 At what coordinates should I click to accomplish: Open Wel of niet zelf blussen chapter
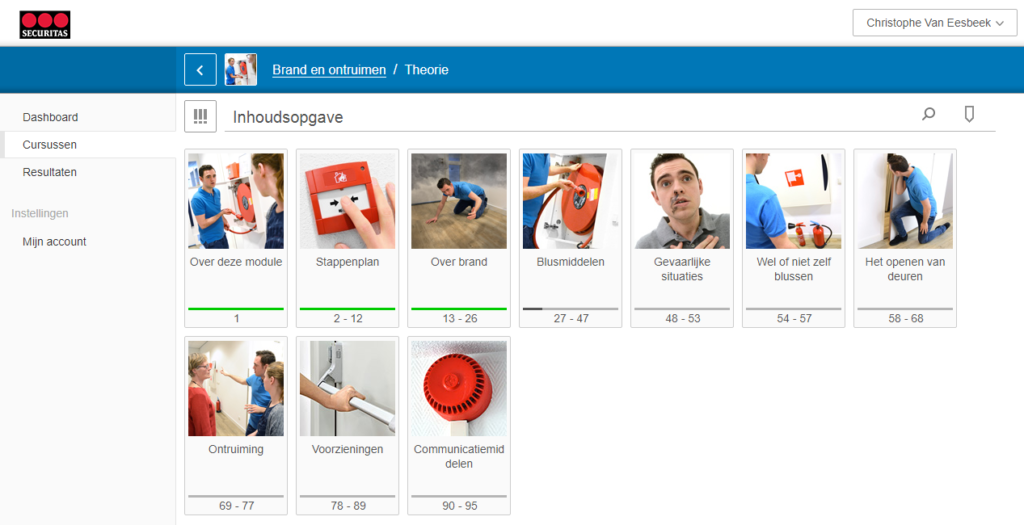click(x=794, y=238)
